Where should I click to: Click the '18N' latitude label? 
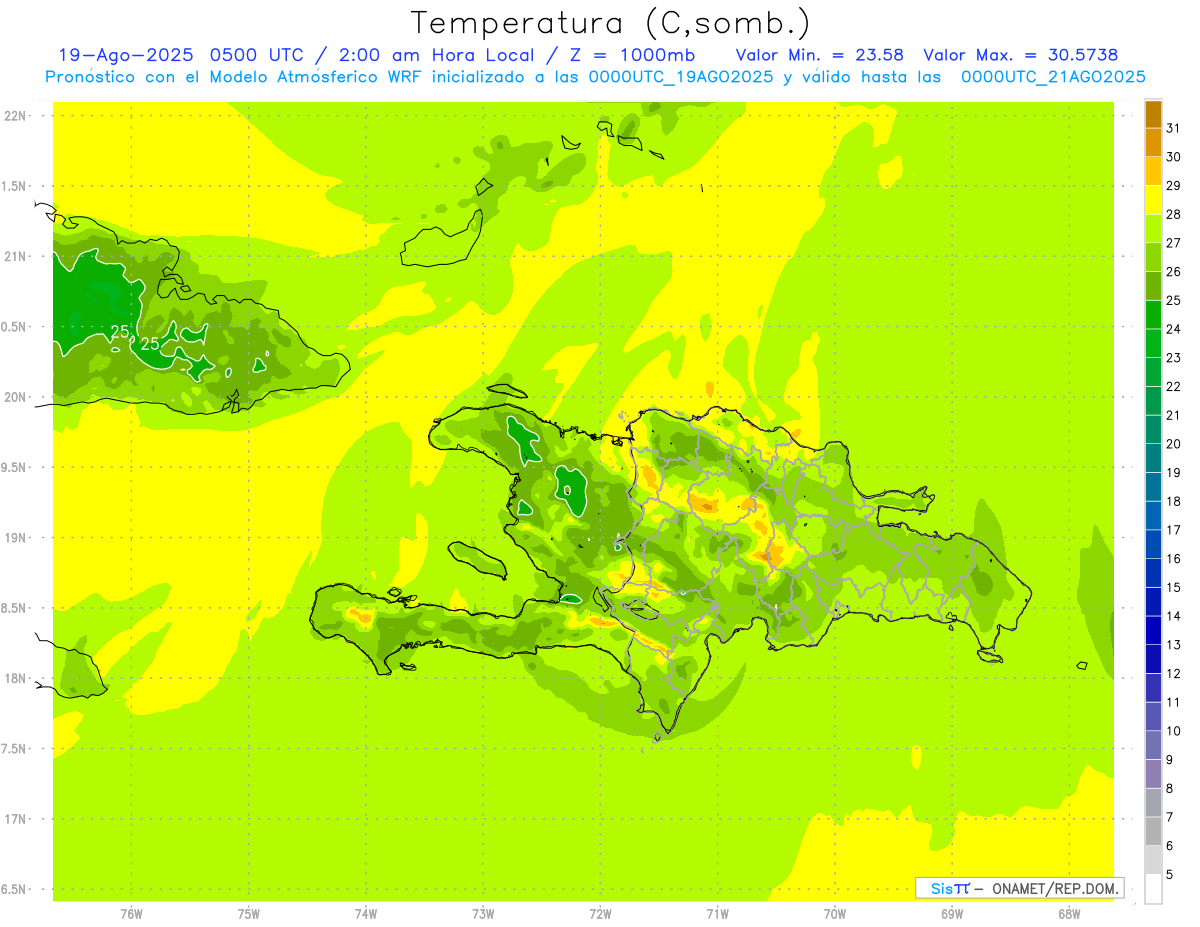[x=16, y=678]
